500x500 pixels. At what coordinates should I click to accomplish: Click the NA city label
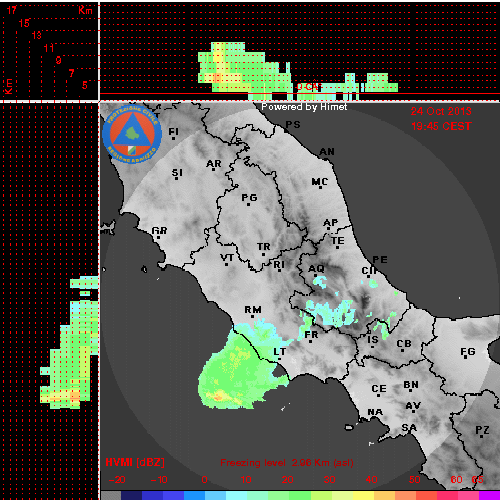click(x=375, y=412)
